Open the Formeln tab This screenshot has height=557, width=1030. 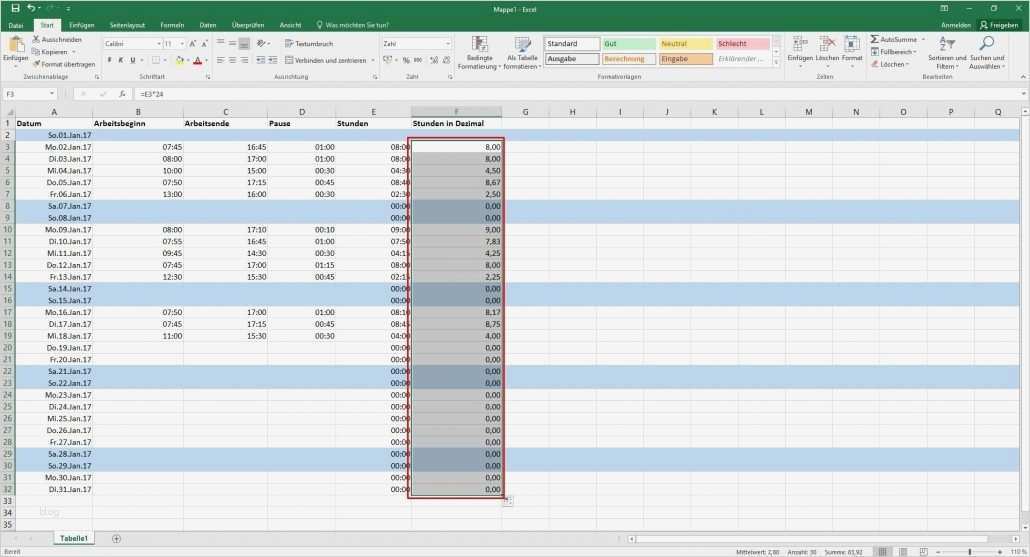tap(172, 25)
